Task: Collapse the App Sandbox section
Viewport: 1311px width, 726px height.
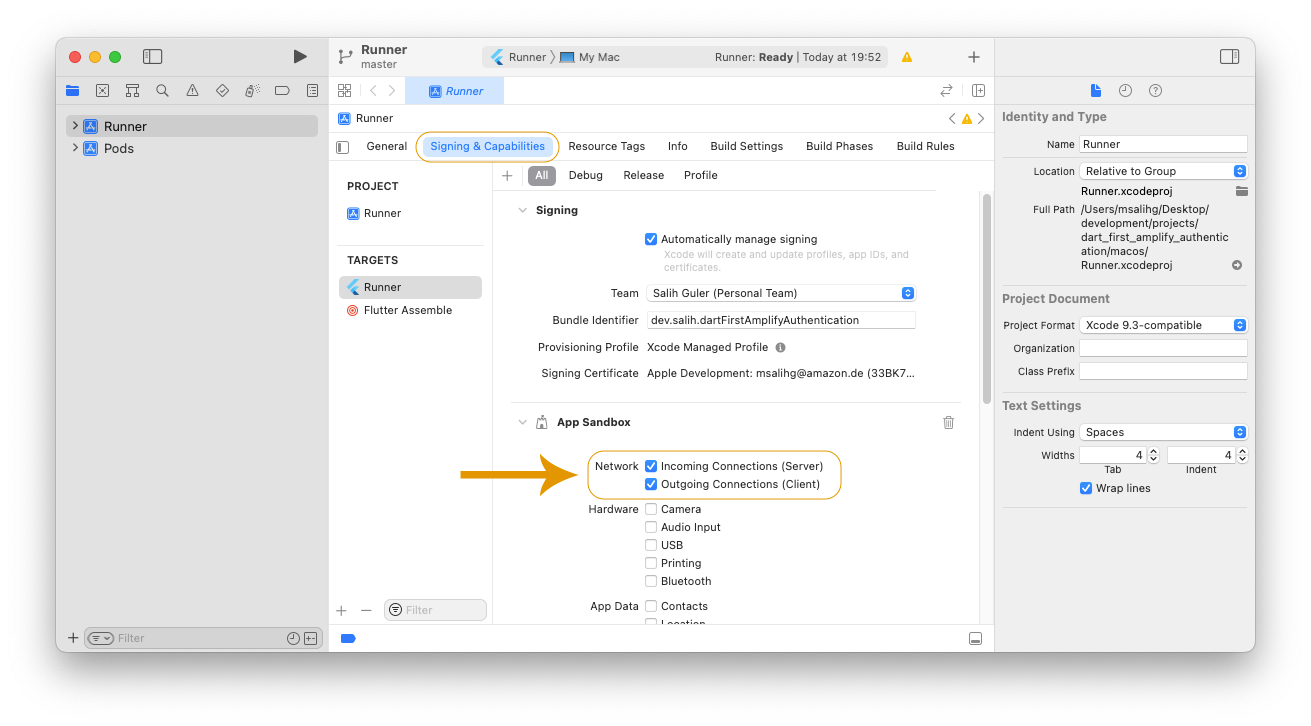Action: [x=522, y=422]
